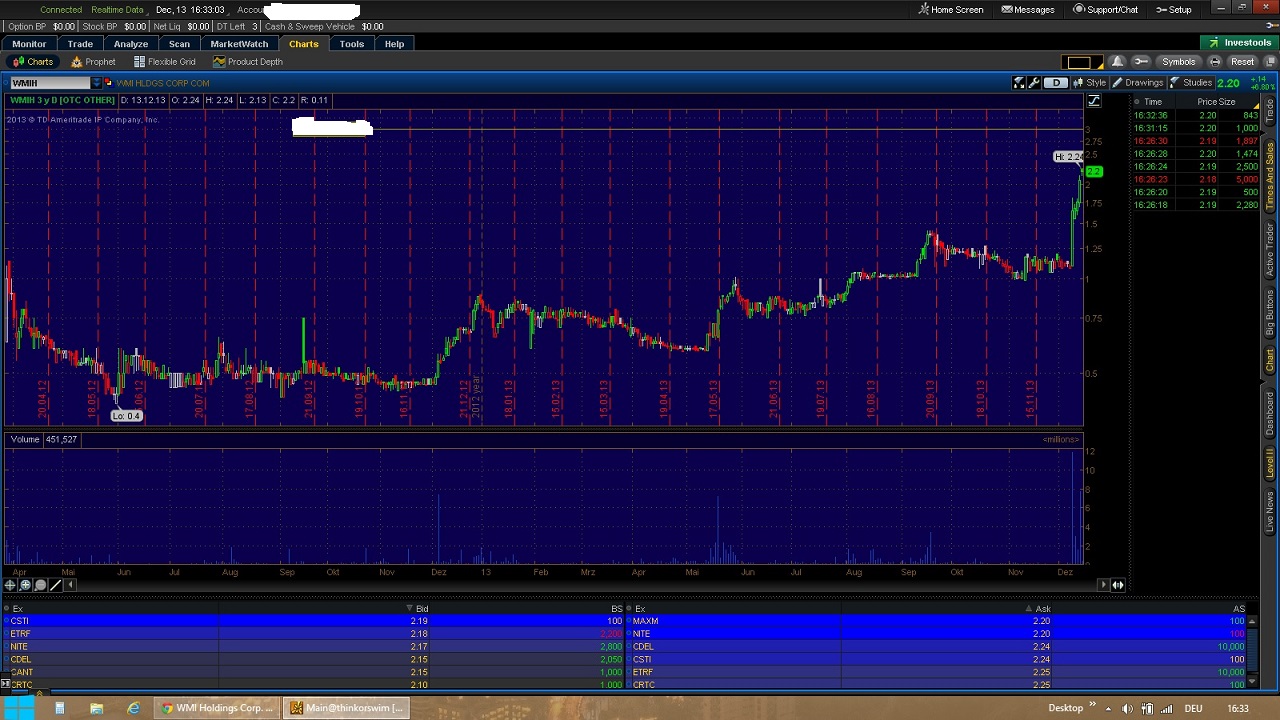The height and width of the screenshot is (720, 1280).
Task: Switch to the MarketWatch tab
Action: click(x=239, y=43)
